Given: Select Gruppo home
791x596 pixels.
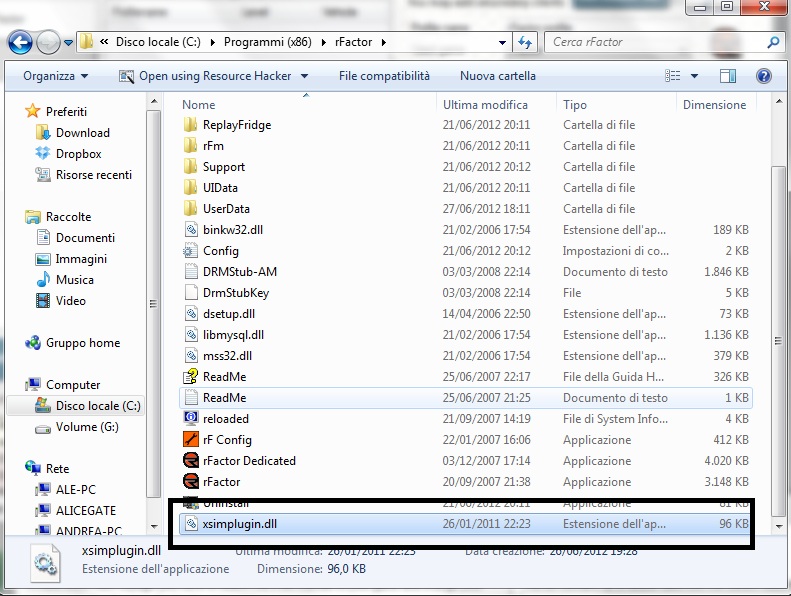Looking at the screenshot, I should point(83,343).
